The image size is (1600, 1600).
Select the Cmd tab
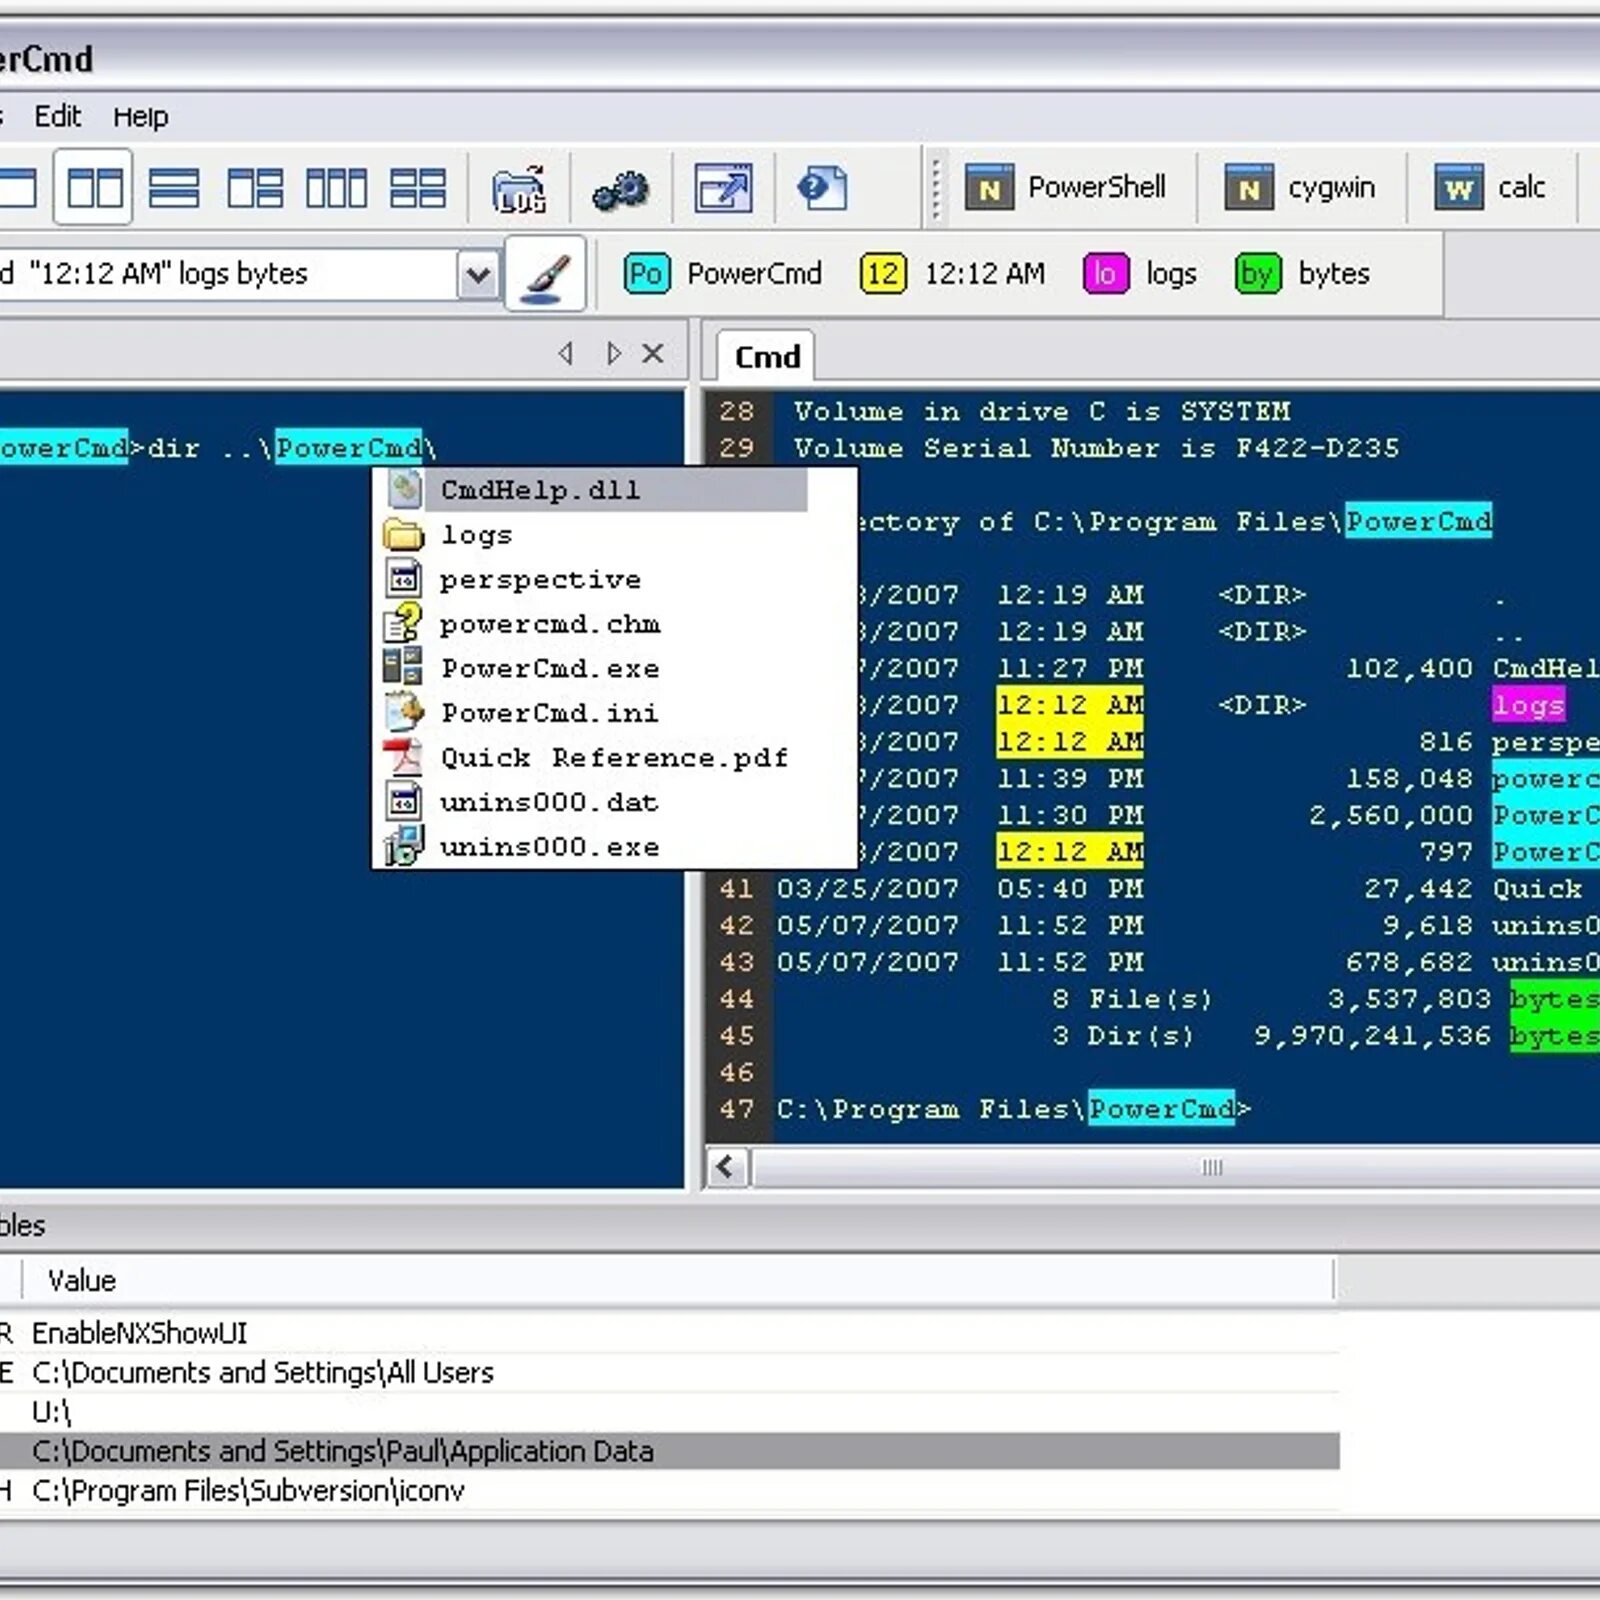[x=767, y=357]
